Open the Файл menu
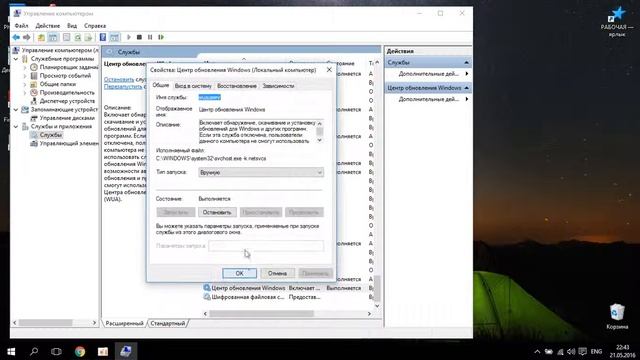 21,26
